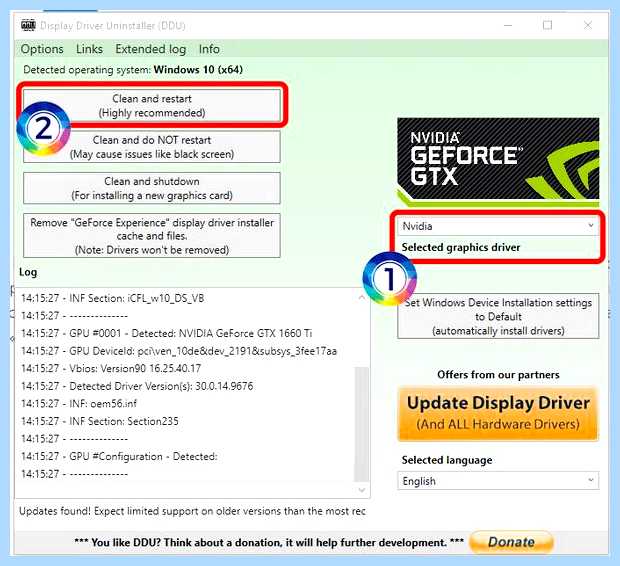Click the 'Updates found!' status message

click(192, 511)
